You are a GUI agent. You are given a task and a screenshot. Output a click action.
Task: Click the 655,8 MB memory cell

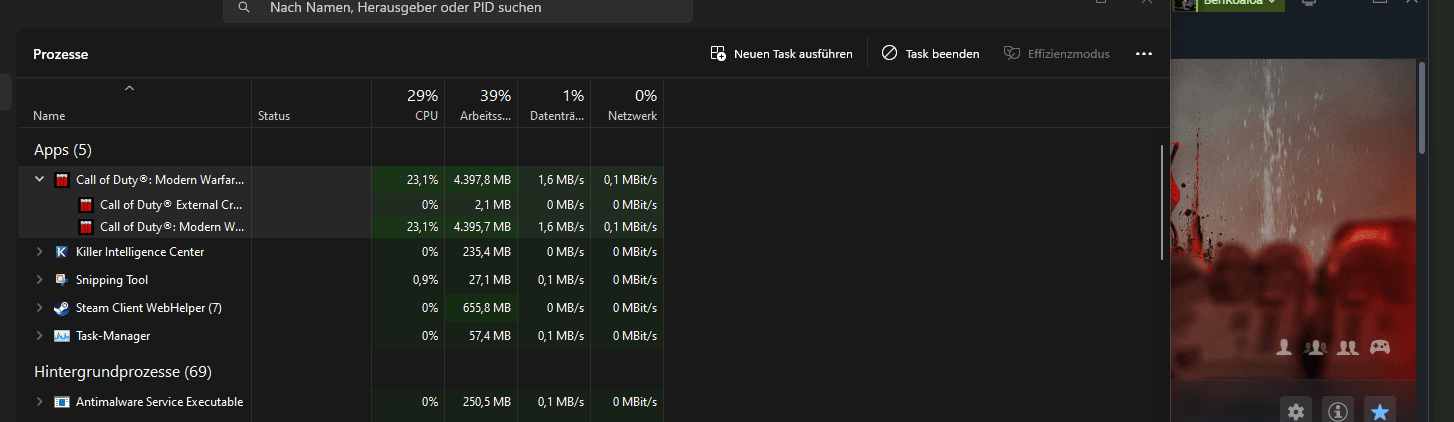[482, 308]
